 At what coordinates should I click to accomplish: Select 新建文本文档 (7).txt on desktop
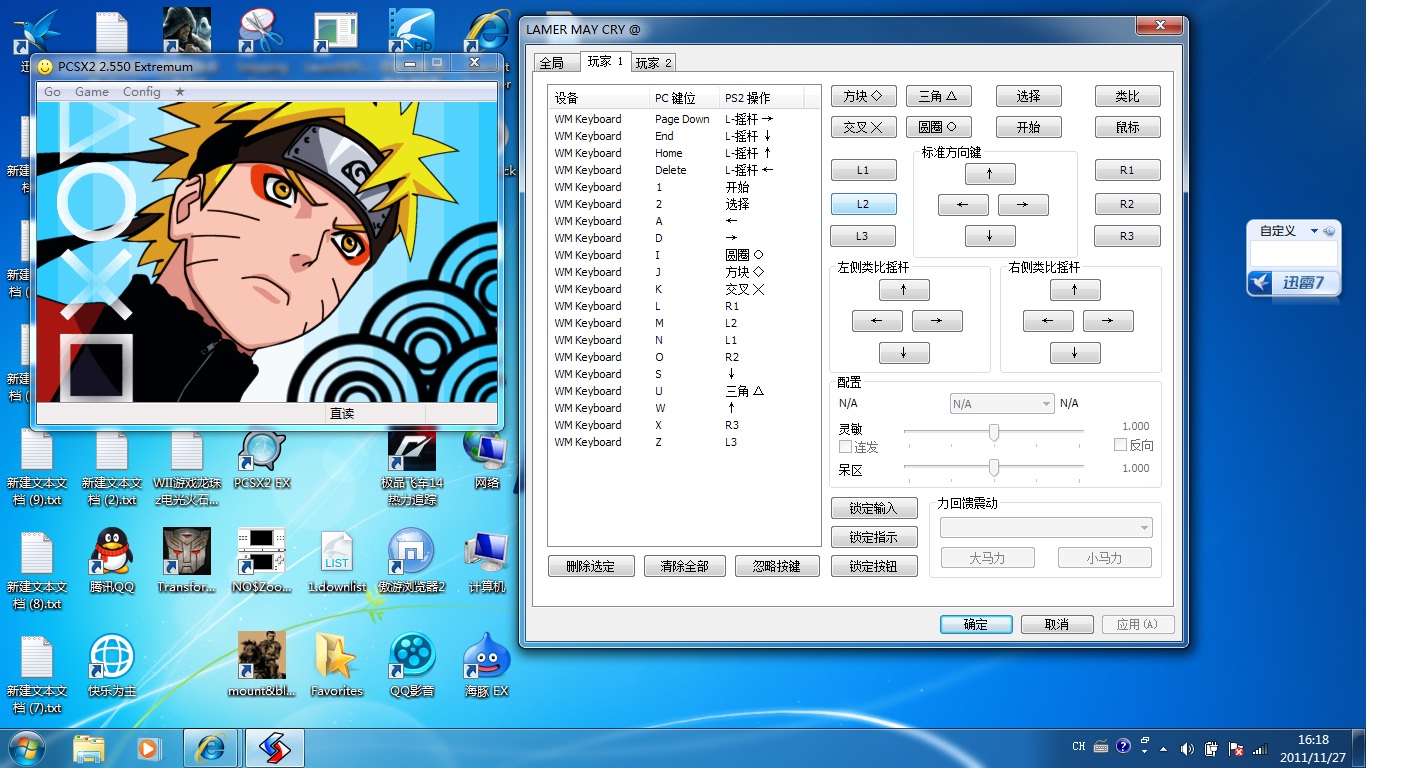tap(37, 675)
